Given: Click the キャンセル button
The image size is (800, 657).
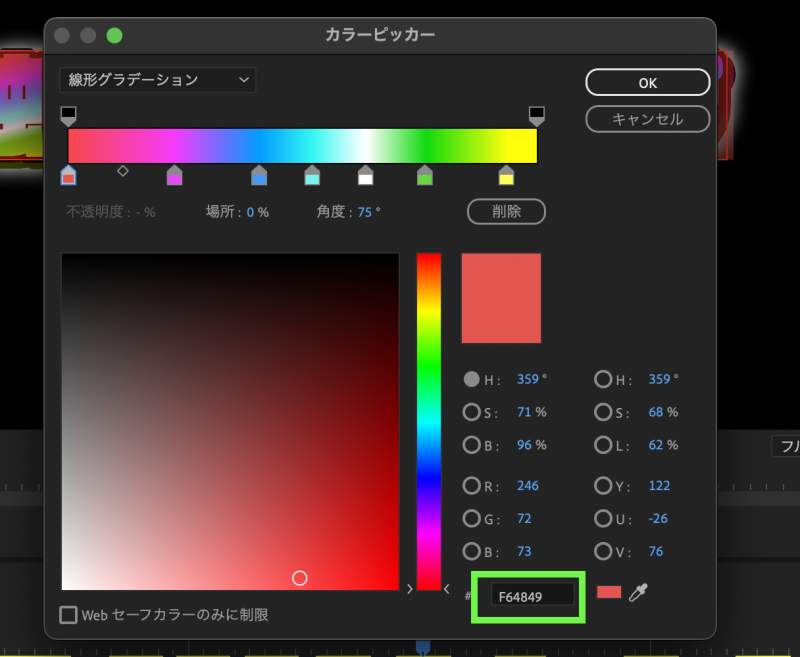Looking at the screenshot, I should tap(647, 119).
